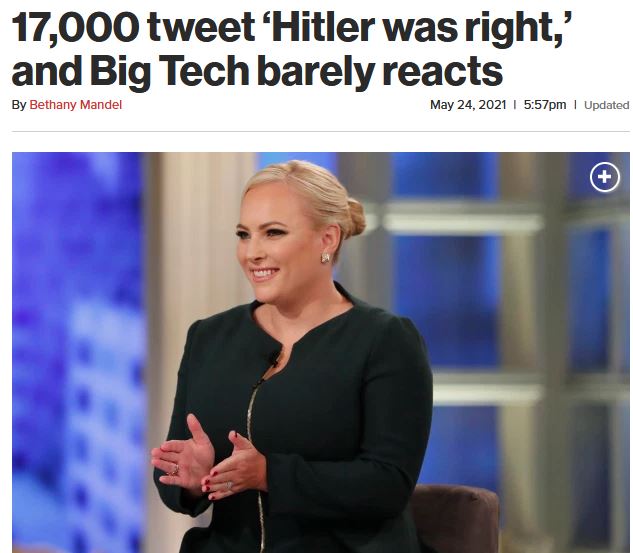This screenshot has width=633, height=553.
Task: Click the 'Updated' timestamp label
Action: (x=606, y=105)
